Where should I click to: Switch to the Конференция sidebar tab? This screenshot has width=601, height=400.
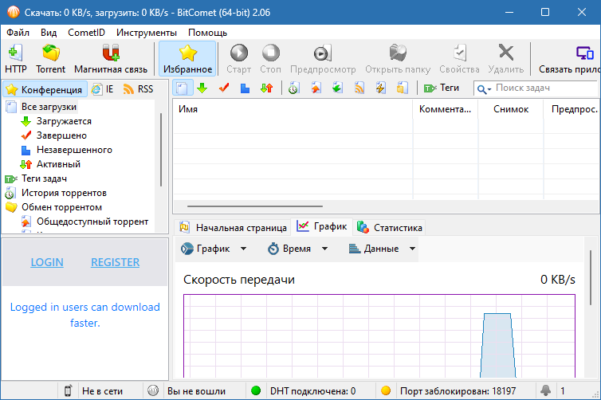point(44,89)
